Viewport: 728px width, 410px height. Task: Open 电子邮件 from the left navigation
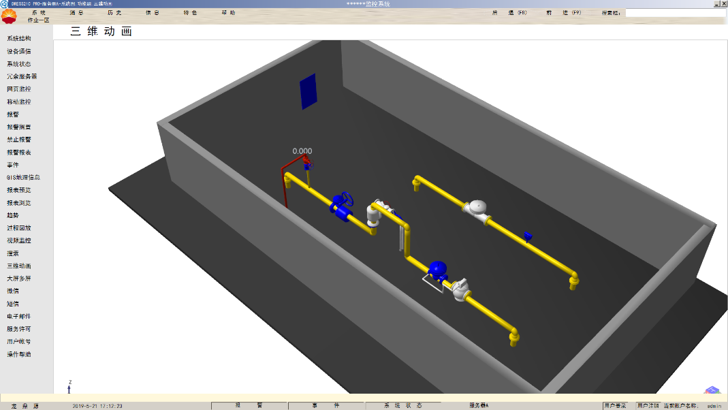(x=19, y=316)
